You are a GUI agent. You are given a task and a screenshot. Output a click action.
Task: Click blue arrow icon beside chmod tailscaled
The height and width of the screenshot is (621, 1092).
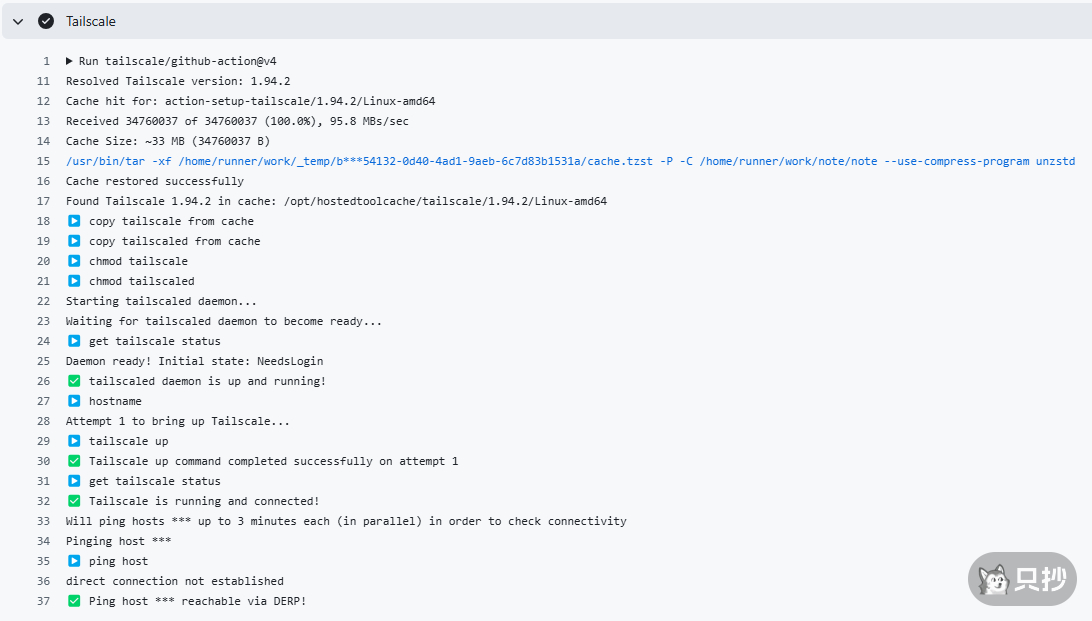point(75,281)
